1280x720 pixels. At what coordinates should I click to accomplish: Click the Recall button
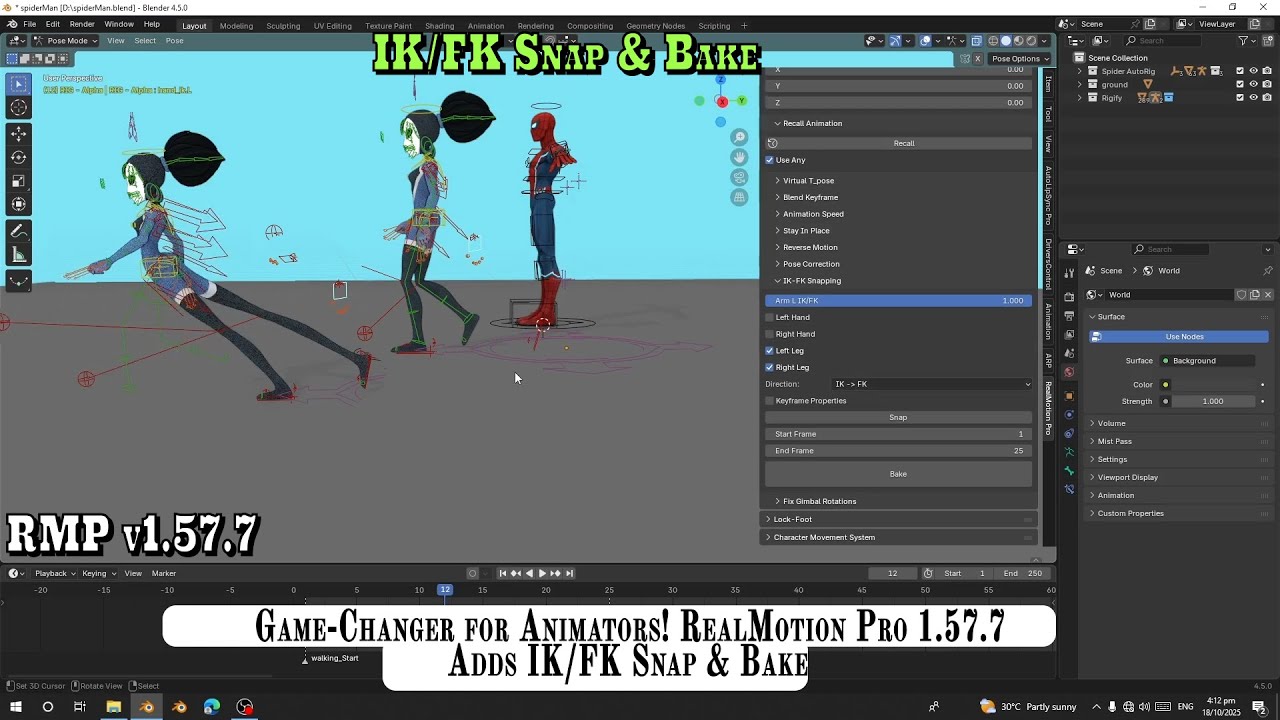pyautogui.click(x=904, y=143)
